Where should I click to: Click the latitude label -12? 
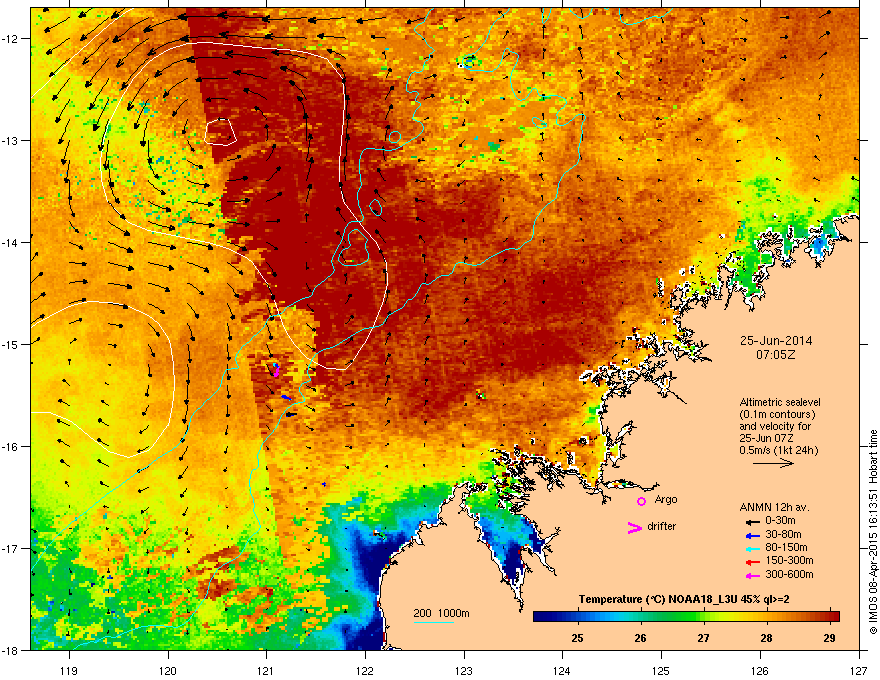pos(10,38)
